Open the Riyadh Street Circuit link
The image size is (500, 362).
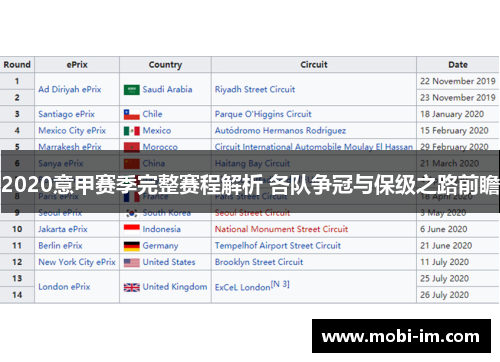(255, 89)
